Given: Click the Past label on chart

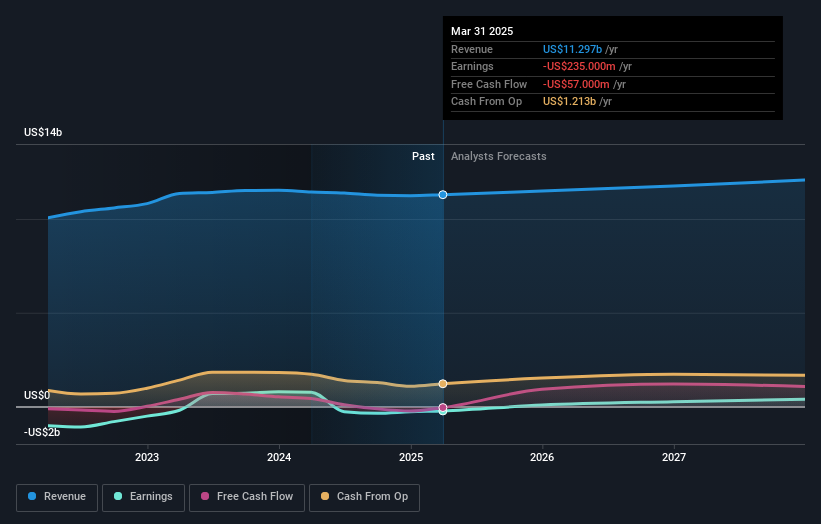Looking at the screenshot, I should [x=423, y=157].
